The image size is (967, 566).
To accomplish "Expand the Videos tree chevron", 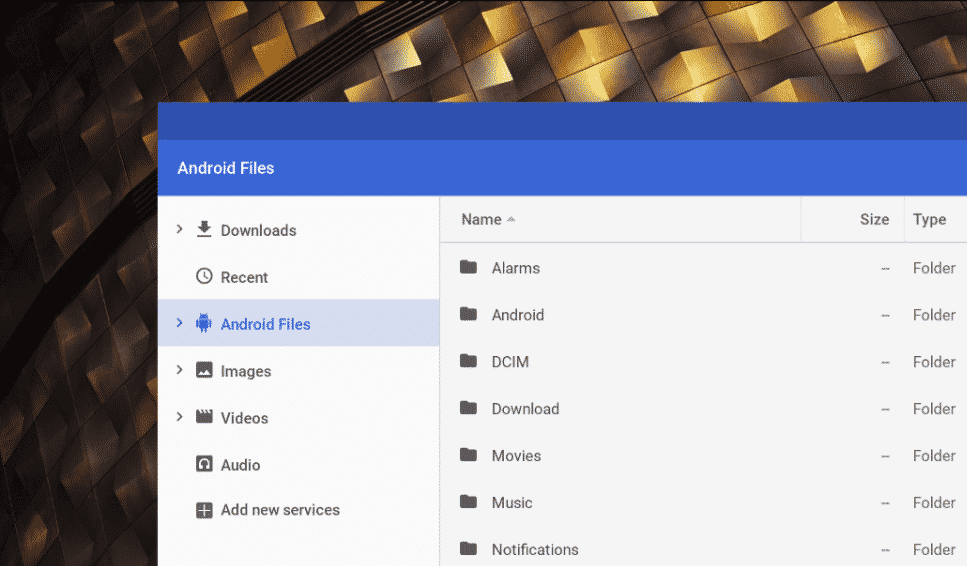I will (x=179, y=417).
